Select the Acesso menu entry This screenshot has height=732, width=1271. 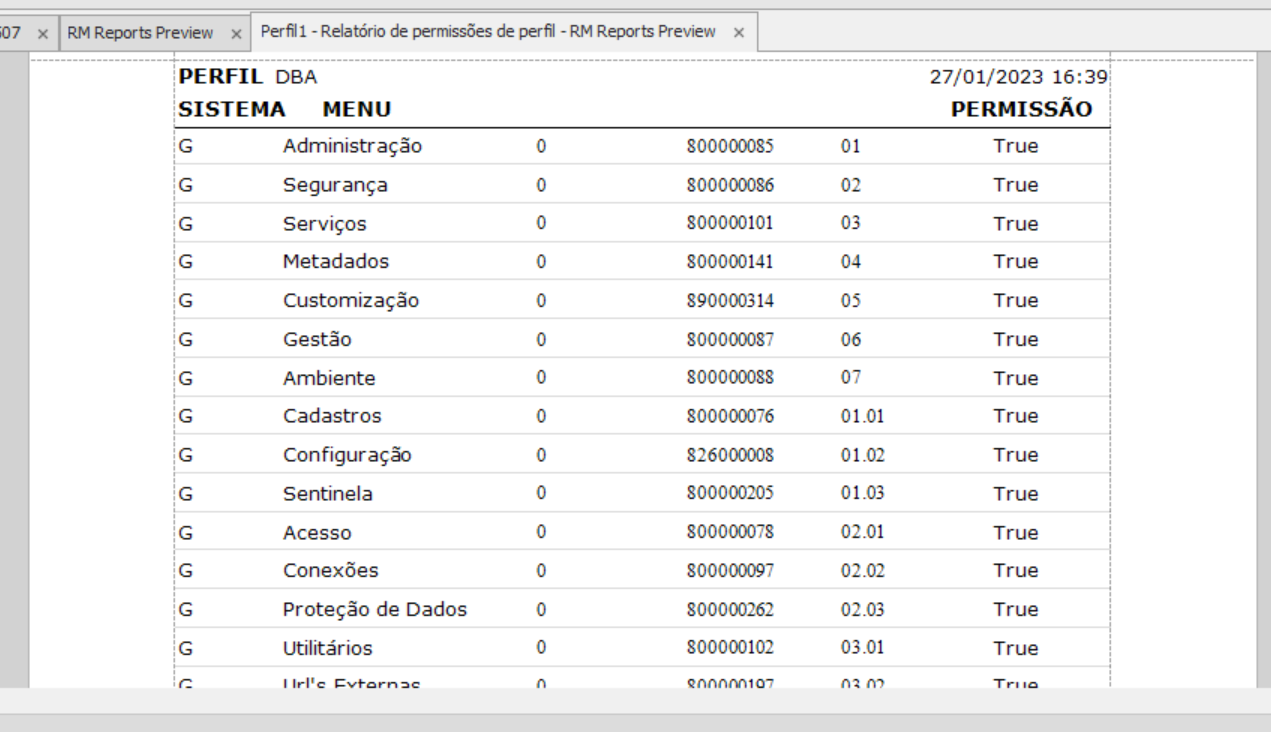pyautogui.click(x=317, y=533)
